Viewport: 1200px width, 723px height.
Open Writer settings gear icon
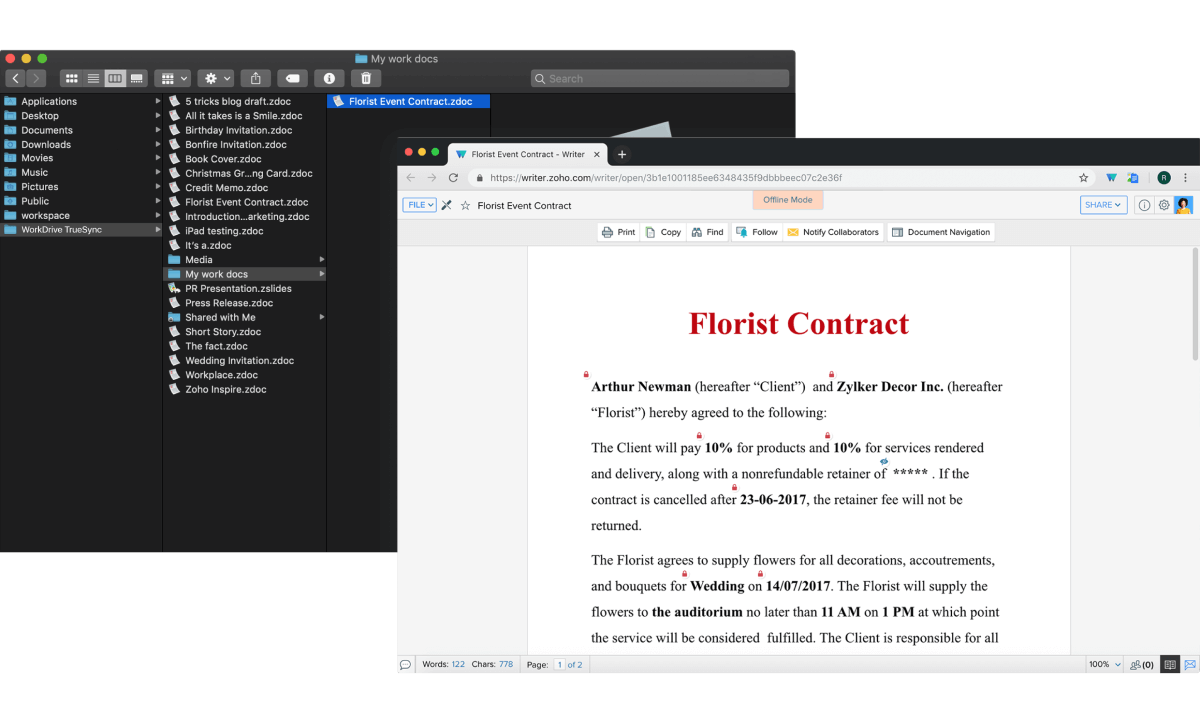pos(1164,205)
